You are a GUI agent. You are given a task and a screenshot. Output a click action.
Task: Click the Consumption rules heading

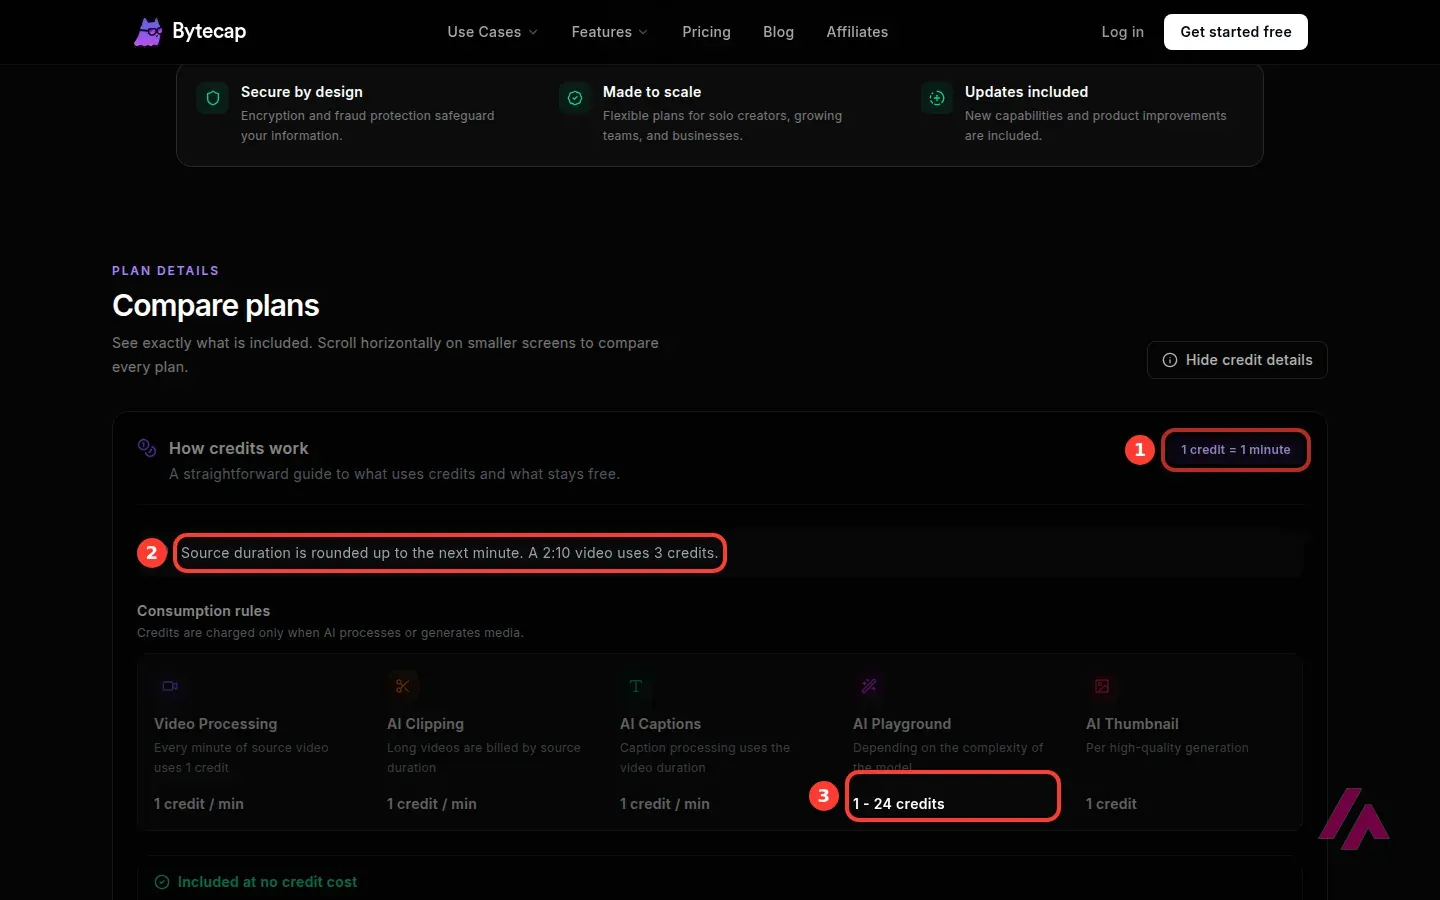pos(204,611)
